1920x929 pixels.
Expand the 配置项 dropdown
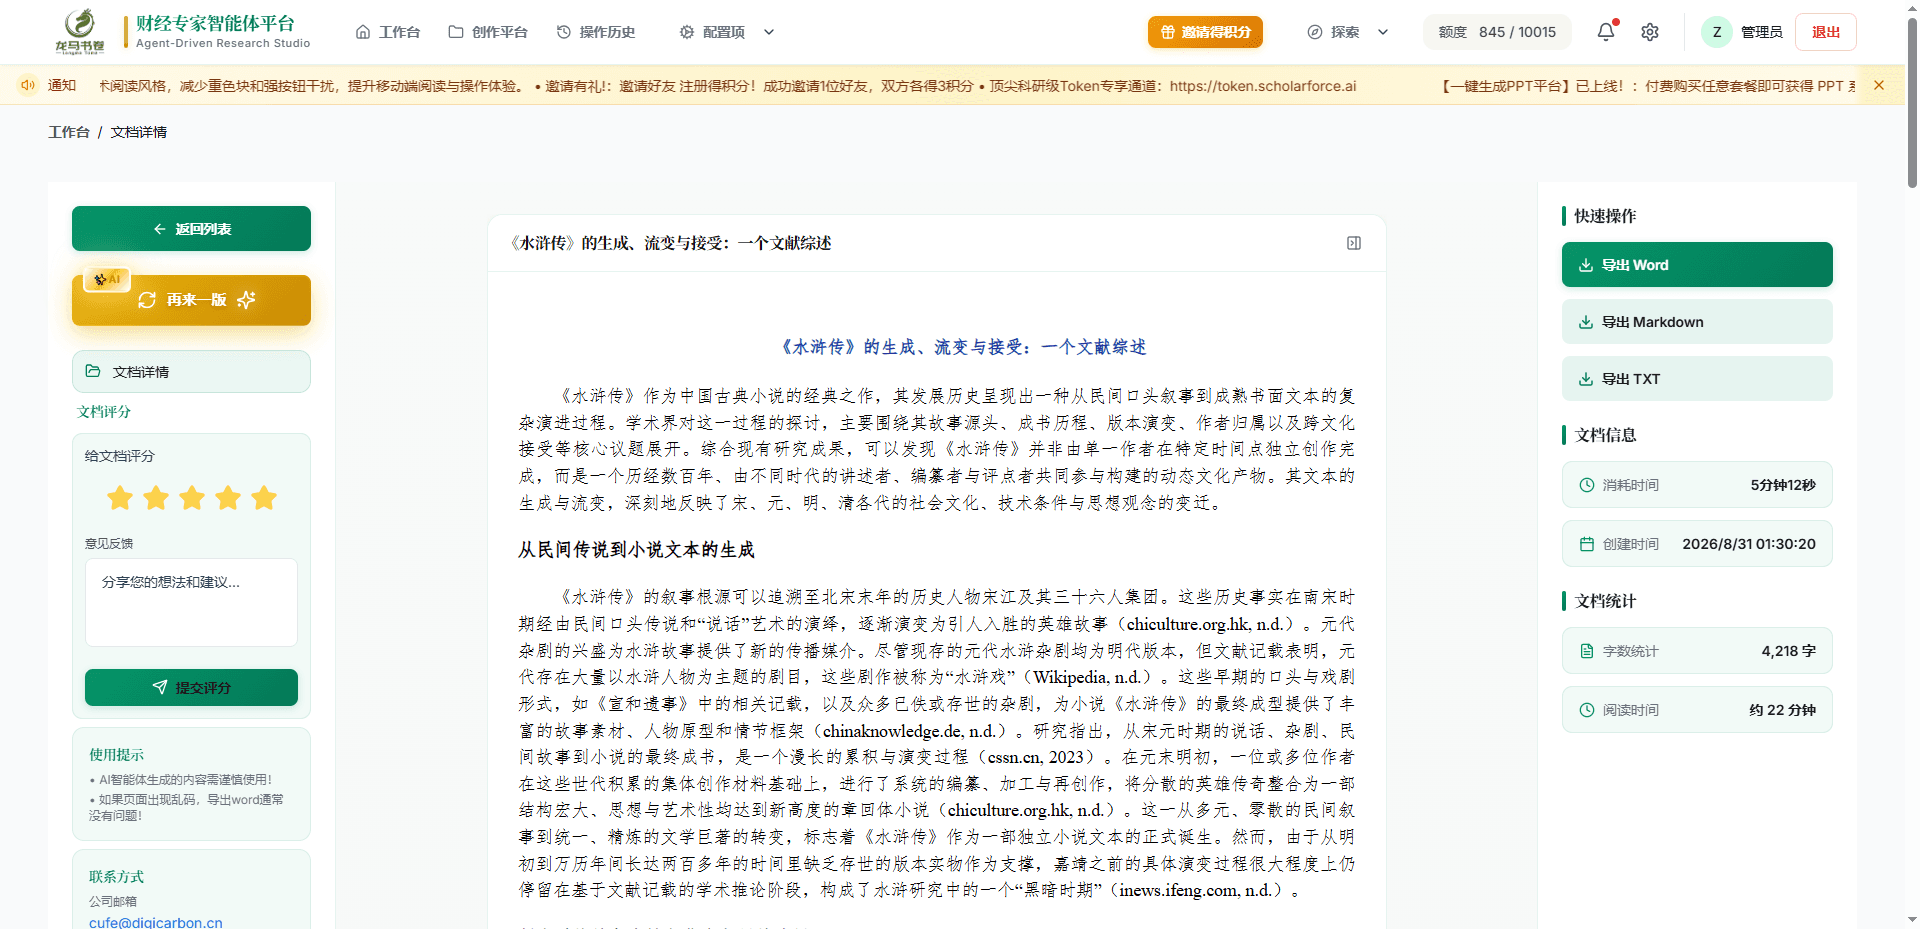(727, 32)
